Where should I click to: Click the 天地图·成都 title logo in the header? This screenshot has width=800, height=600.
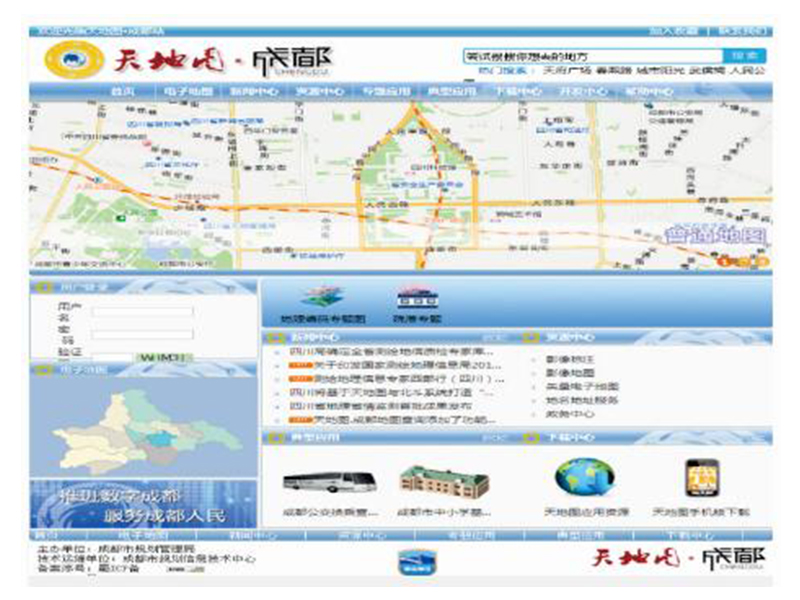pyautogui.click(x=222, y=61)
